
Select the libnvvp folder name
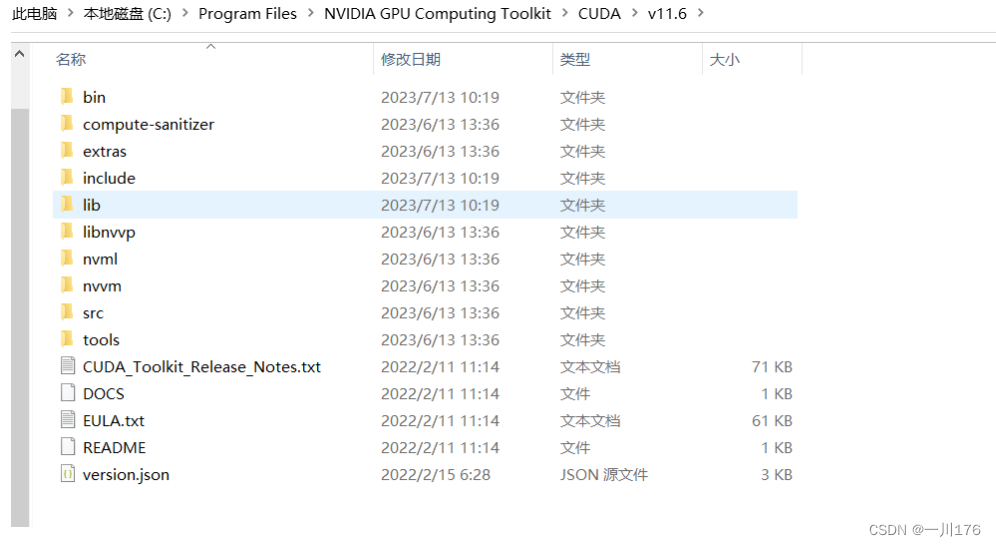pos(109,232)
